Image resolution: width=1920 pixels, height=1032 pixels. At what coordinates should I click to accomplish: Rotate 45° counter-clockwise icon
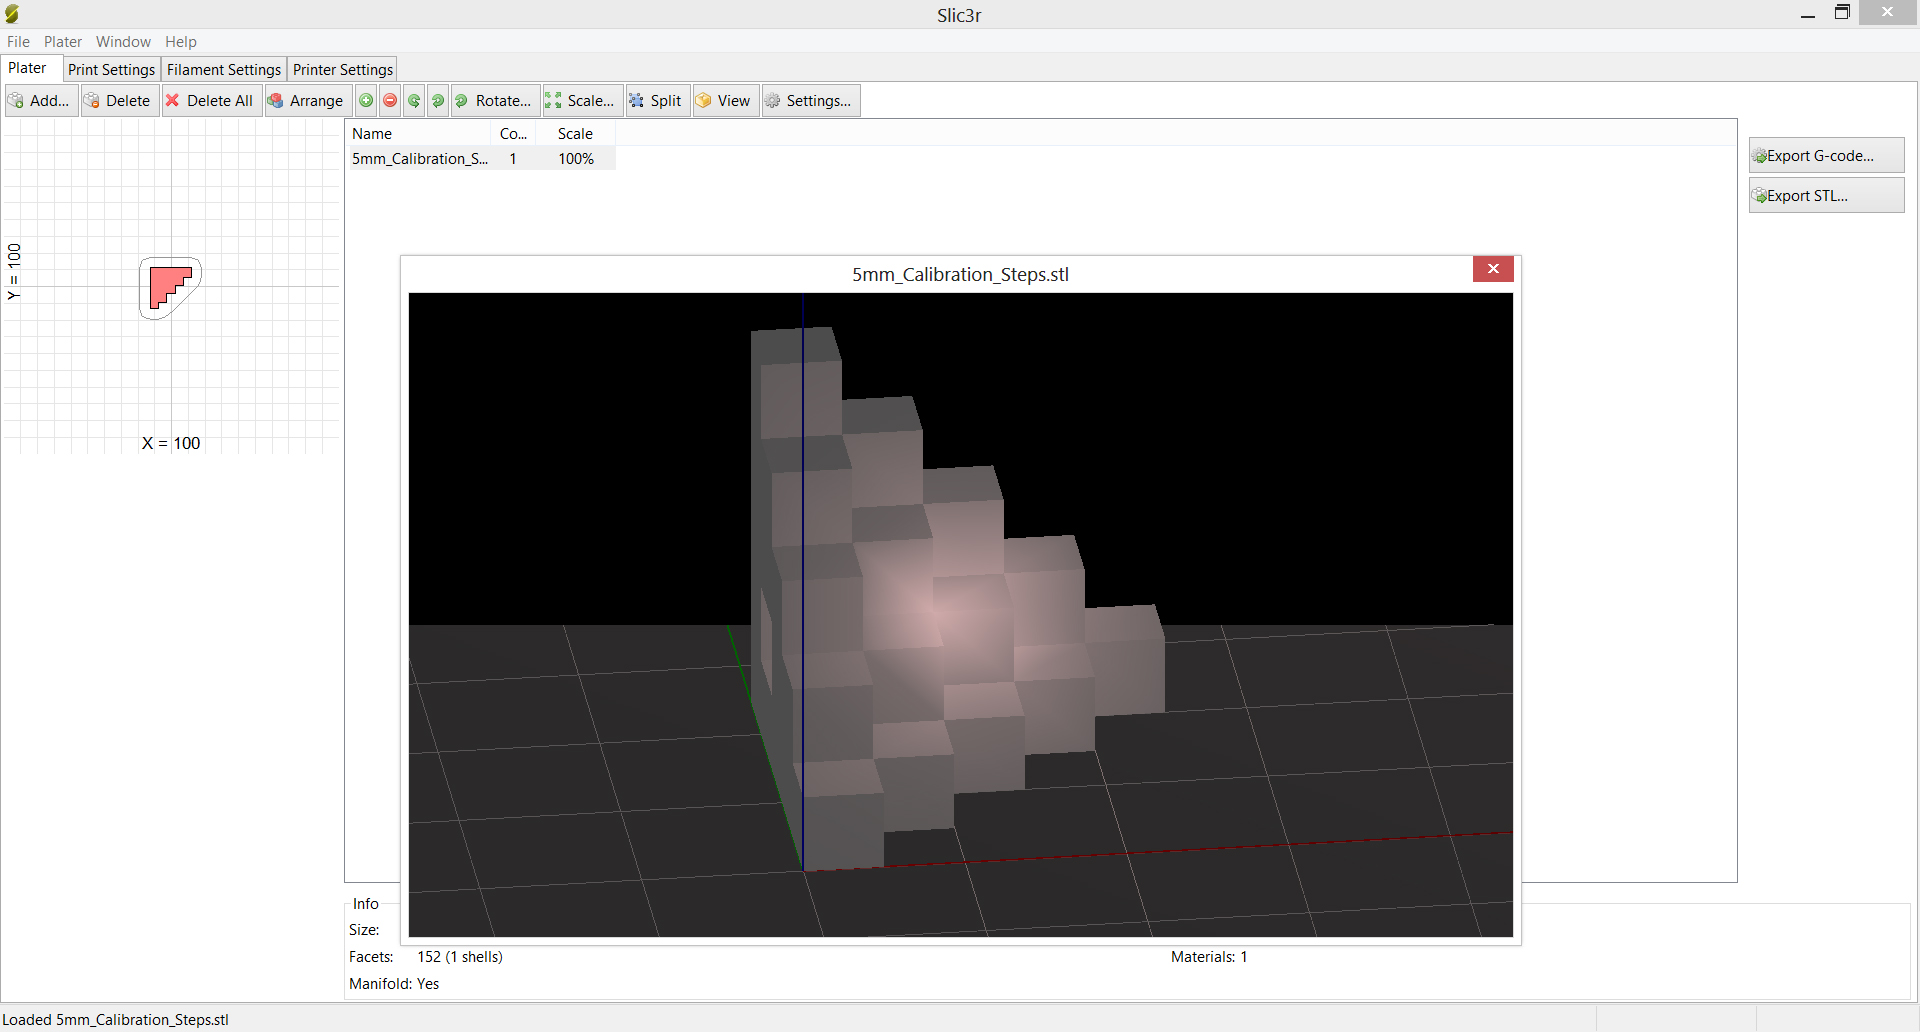point(415,101)
